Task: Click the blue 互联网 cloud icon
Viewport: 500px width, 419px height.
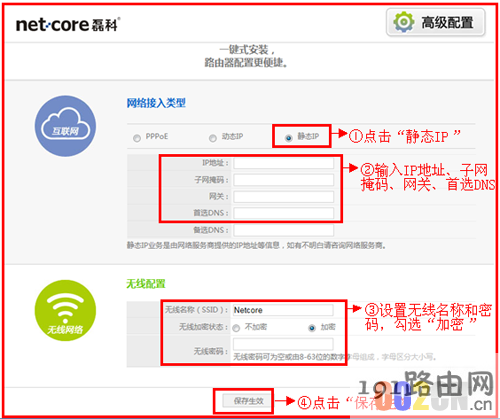Action: (x=65, y=126)
